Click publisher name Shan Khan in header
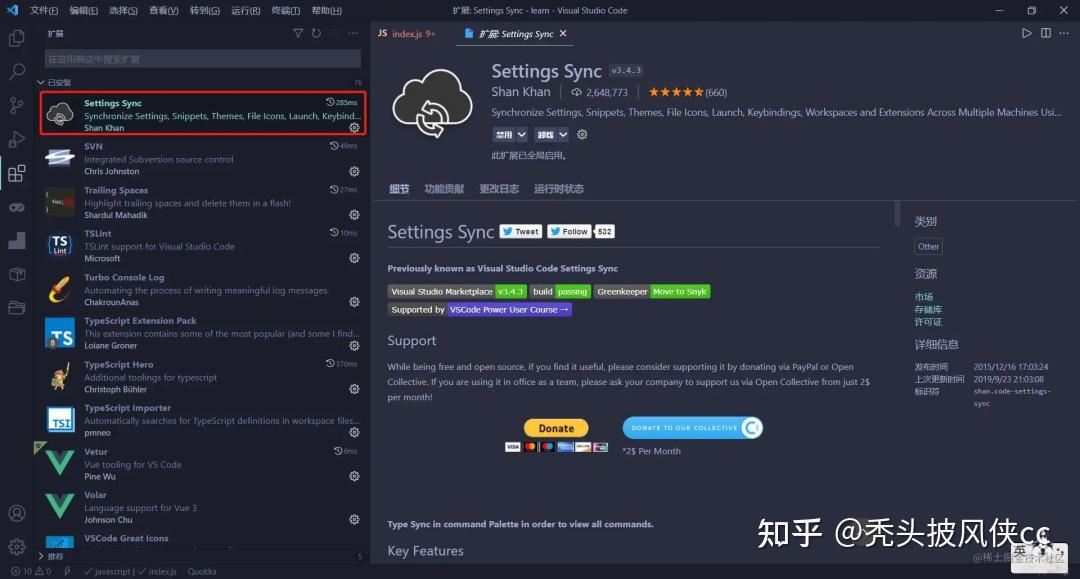1080x579 pixels. pyautogui.click(x=521, y=92)
